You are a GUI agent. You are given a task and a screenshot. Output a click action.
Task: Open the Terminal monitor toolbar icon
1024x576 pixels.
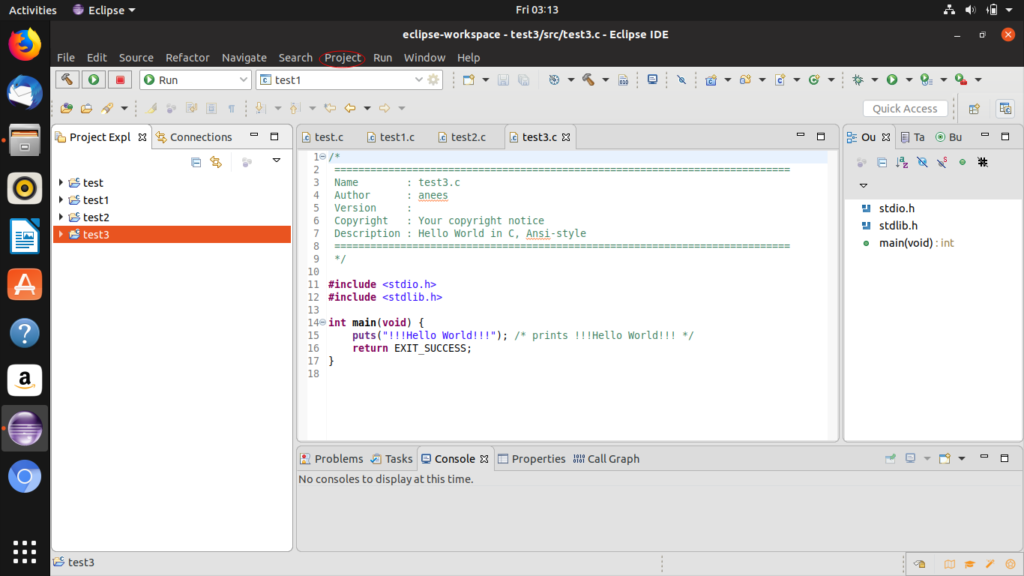coord(652,80)
